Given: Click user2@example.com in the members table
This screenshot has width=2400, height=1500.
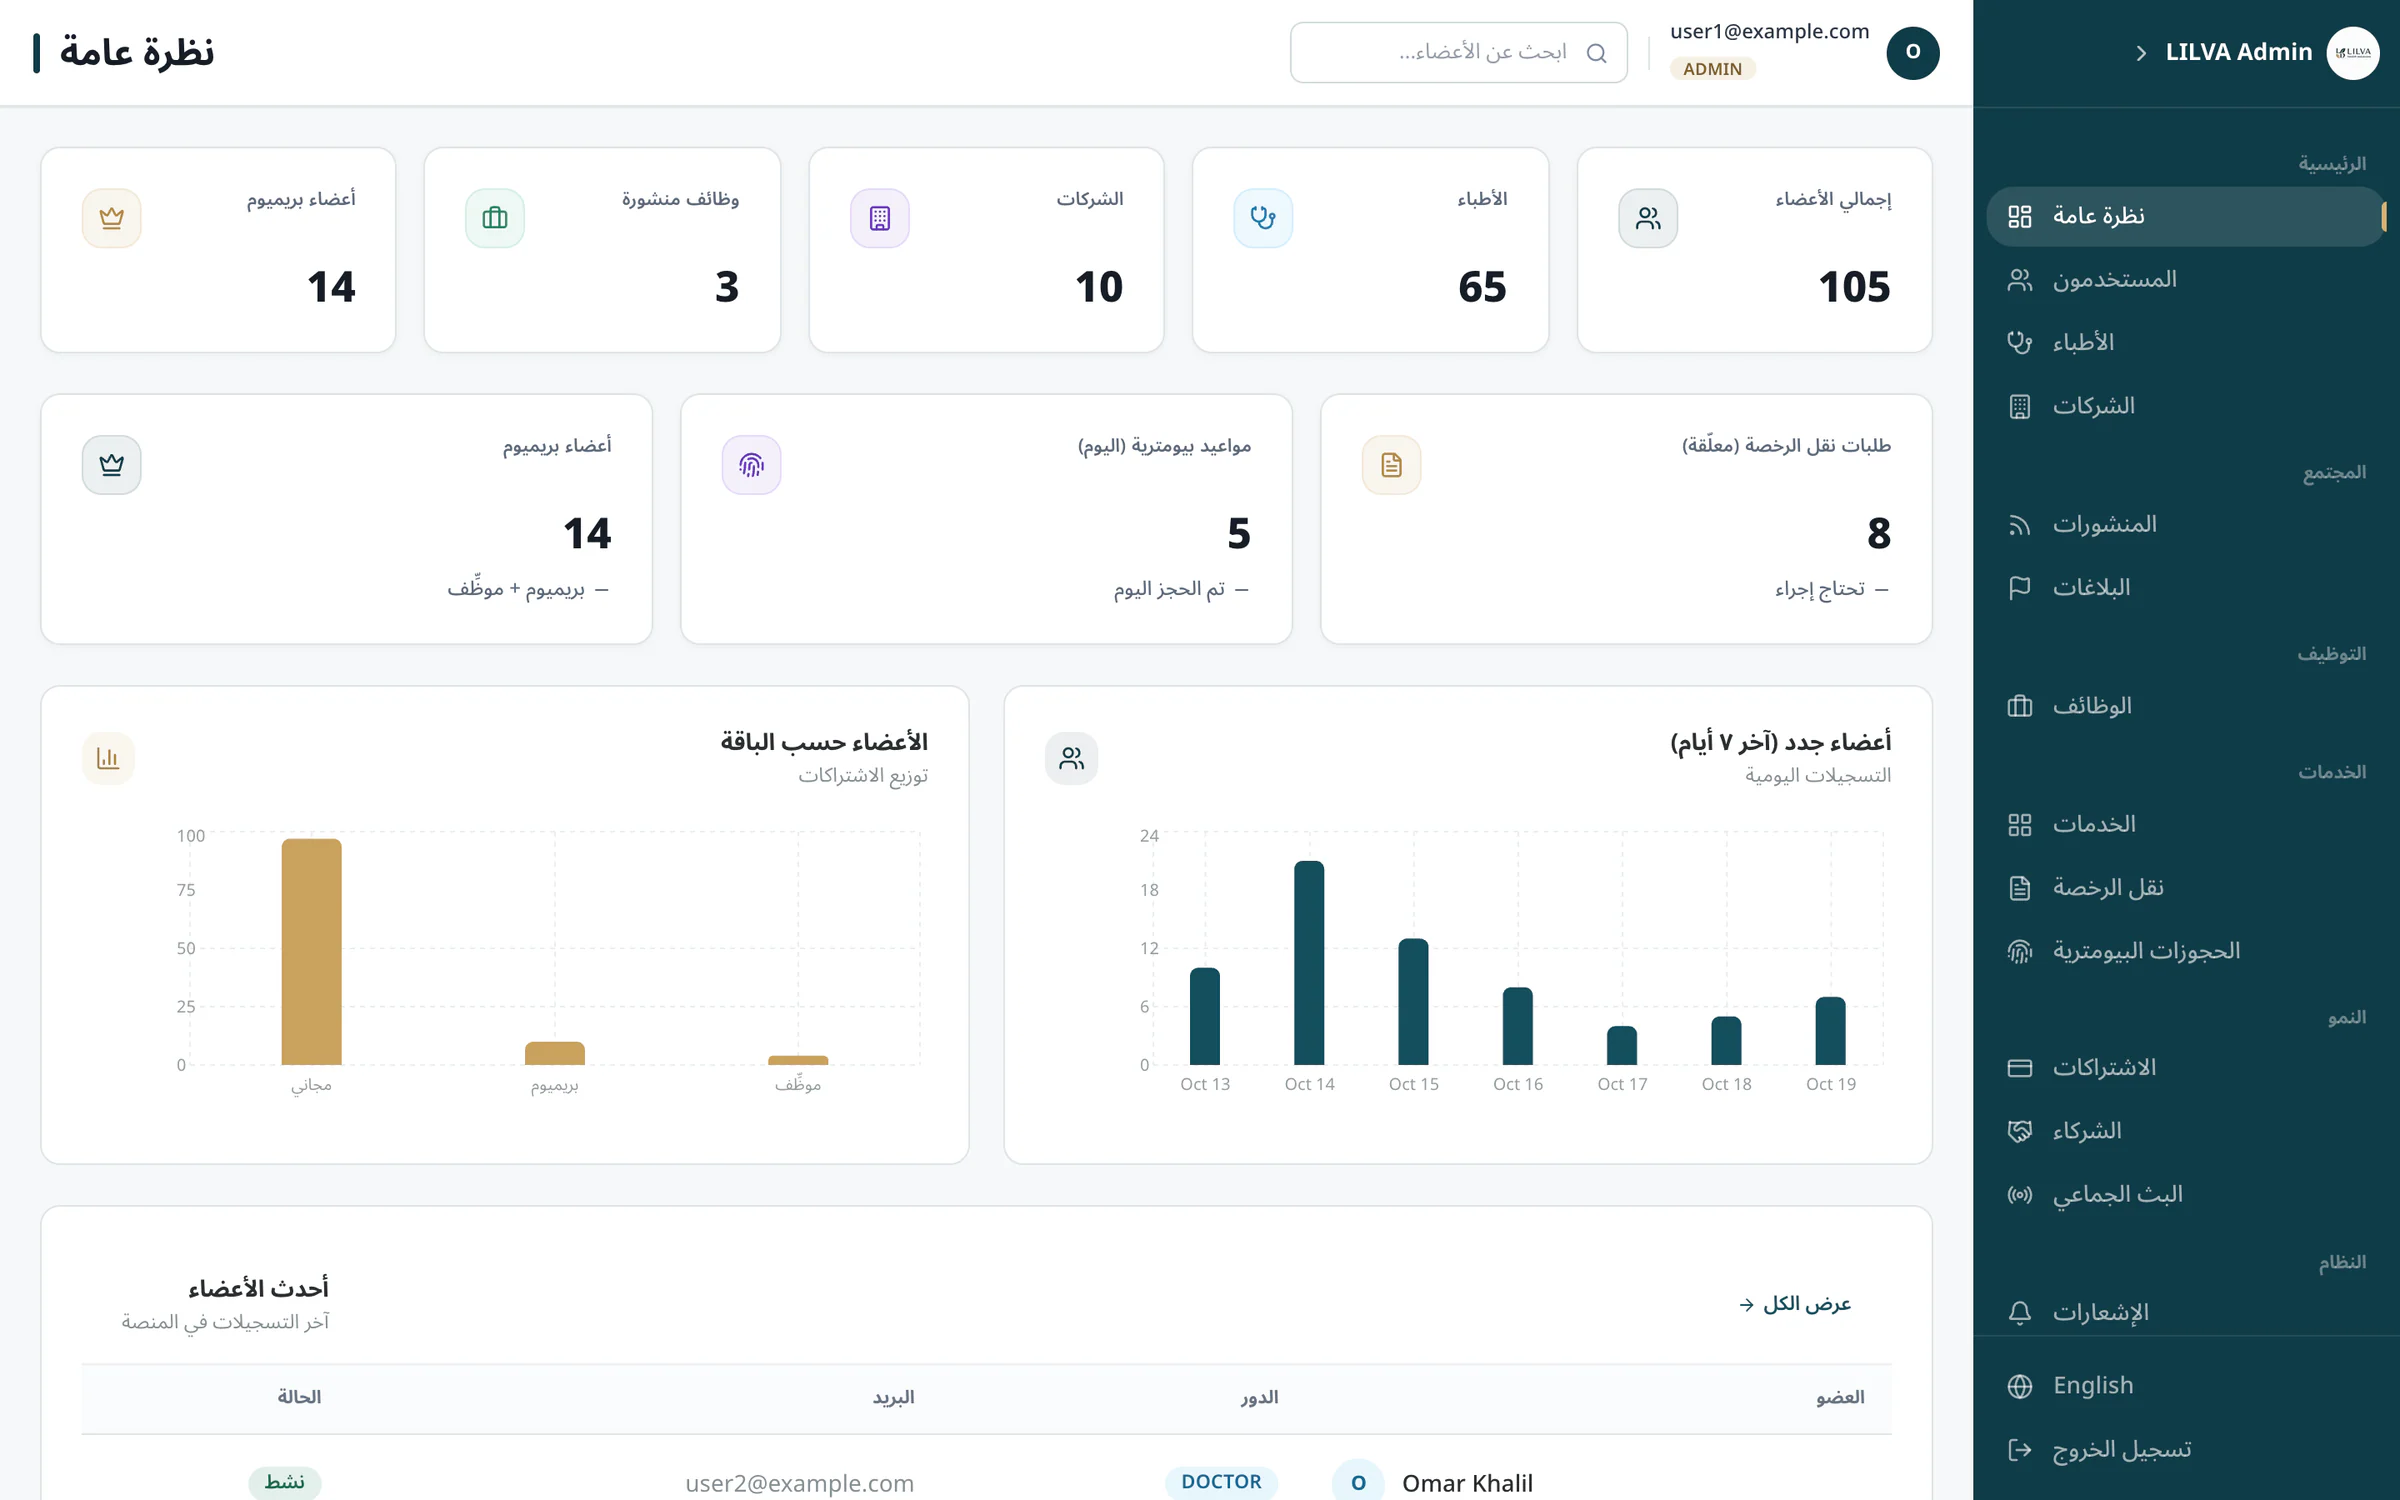Looking at the screenshot, I should pyautogui.click(x=799, y=1483).
